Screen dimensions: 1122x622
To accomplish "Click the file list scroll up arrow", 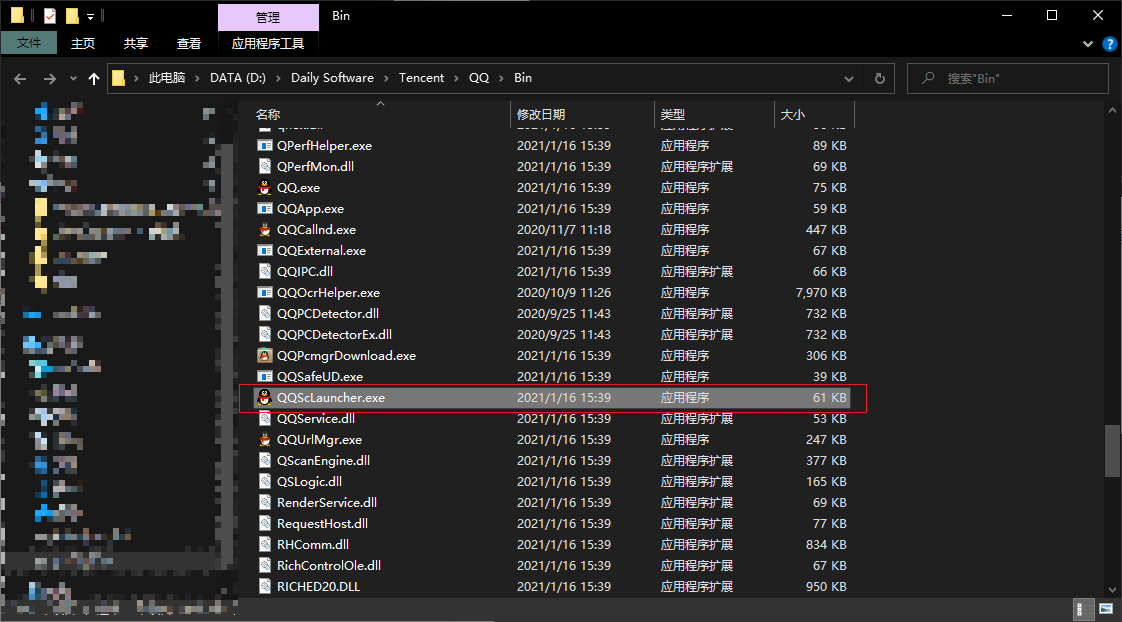I will point(1112,111).
